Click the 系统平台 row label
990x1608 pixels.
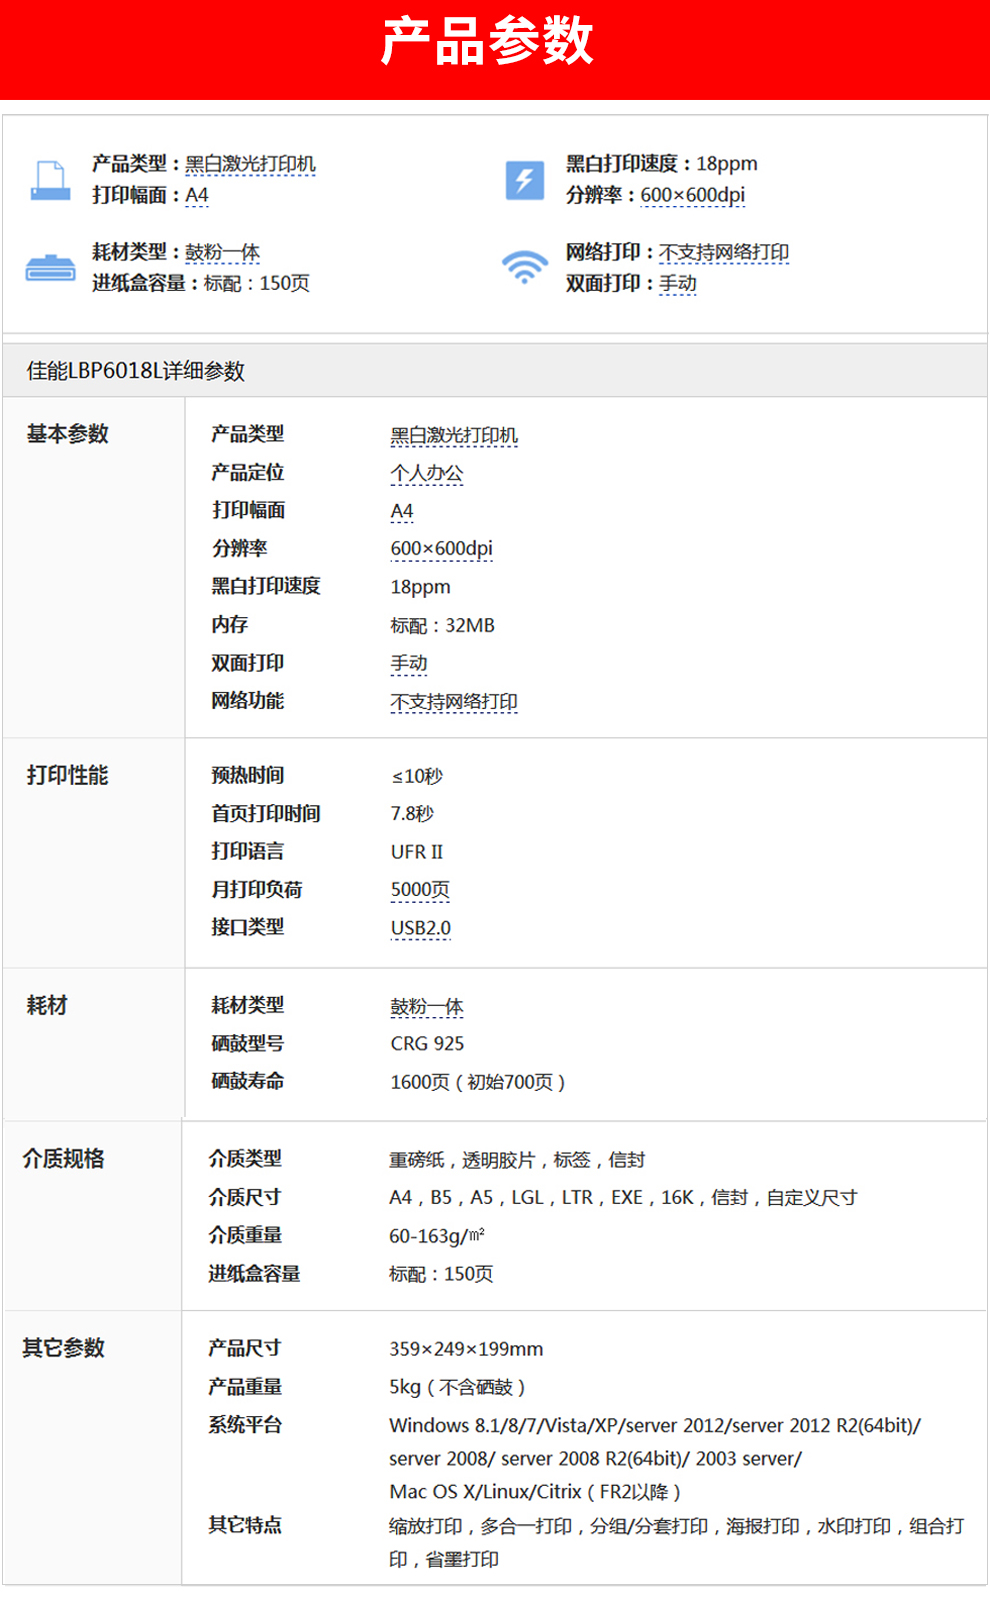coord(245,1425)
